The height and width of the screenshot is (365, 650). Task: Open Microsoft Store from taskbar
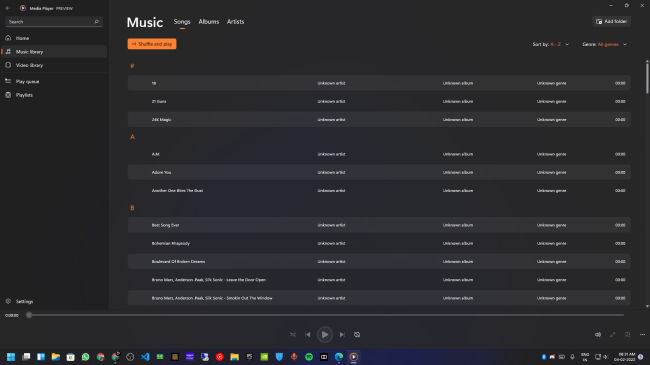(70, 357)
